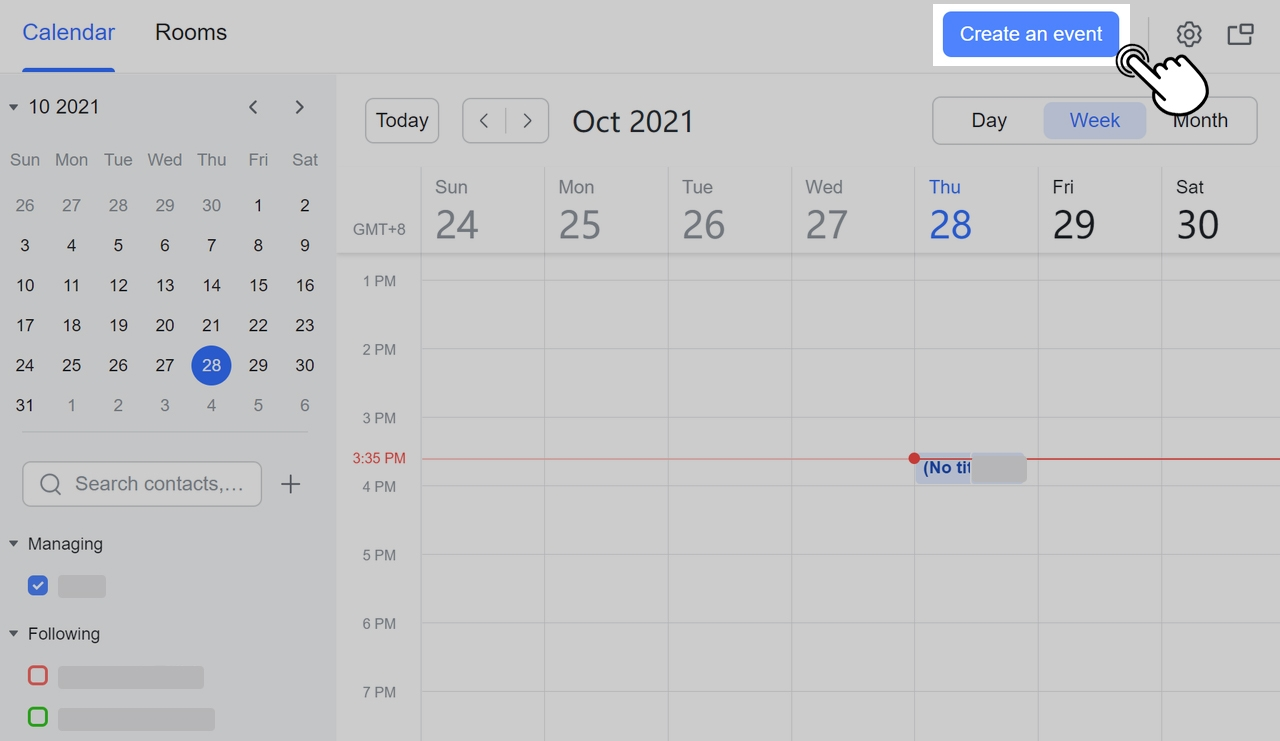Go to next week with the forward arrow
The height and width of the screenshot is (741, 1280).
527,120
